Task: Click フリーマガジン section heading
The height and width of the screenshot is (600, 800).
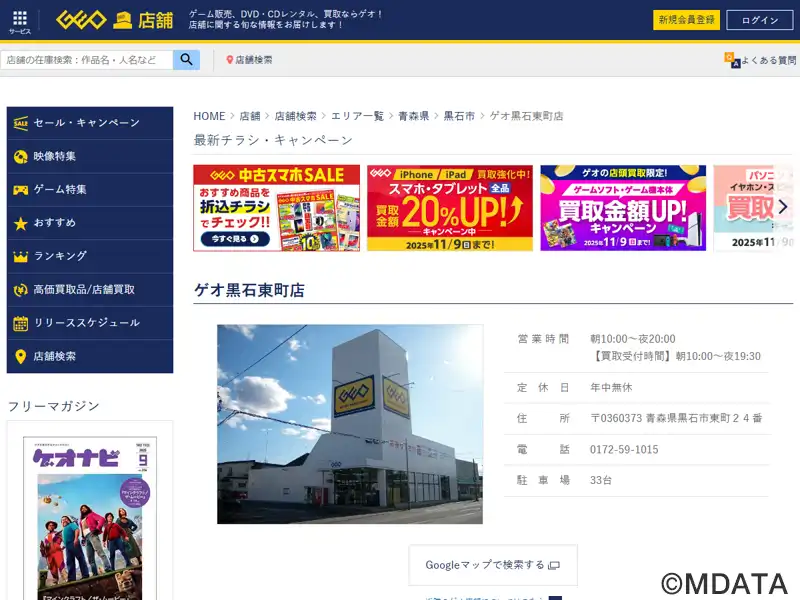Action: click(54, 406)
